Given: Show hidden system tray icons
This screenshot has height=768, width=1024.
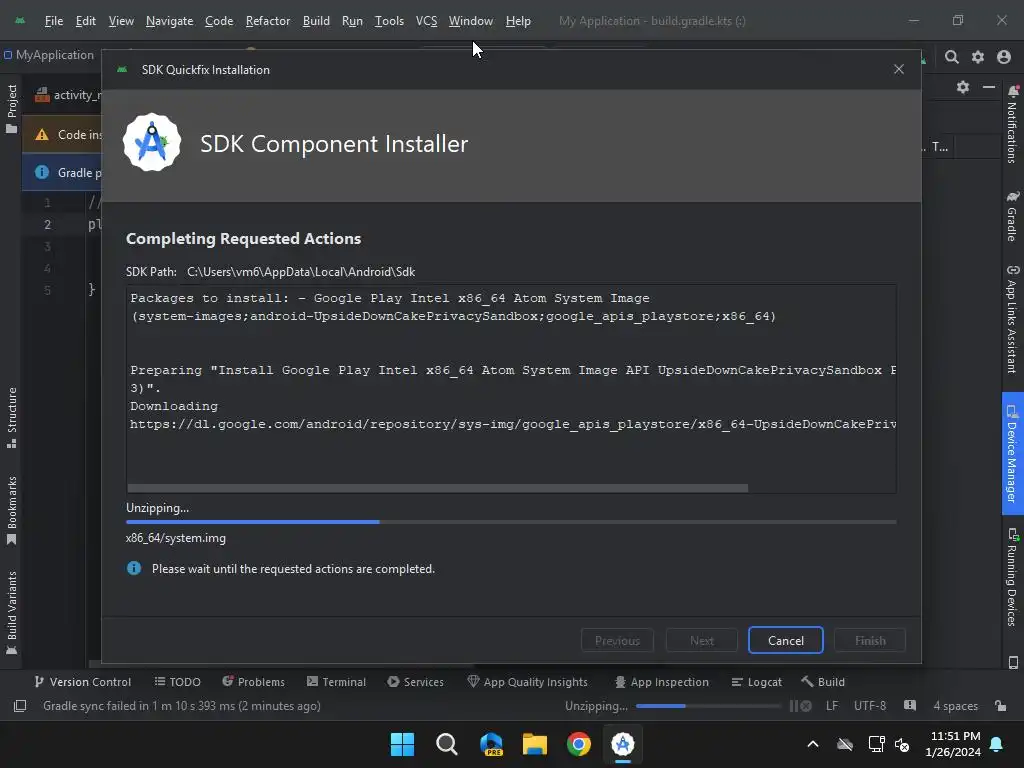Looking at the screenshot, I should [x=812, y=744].
